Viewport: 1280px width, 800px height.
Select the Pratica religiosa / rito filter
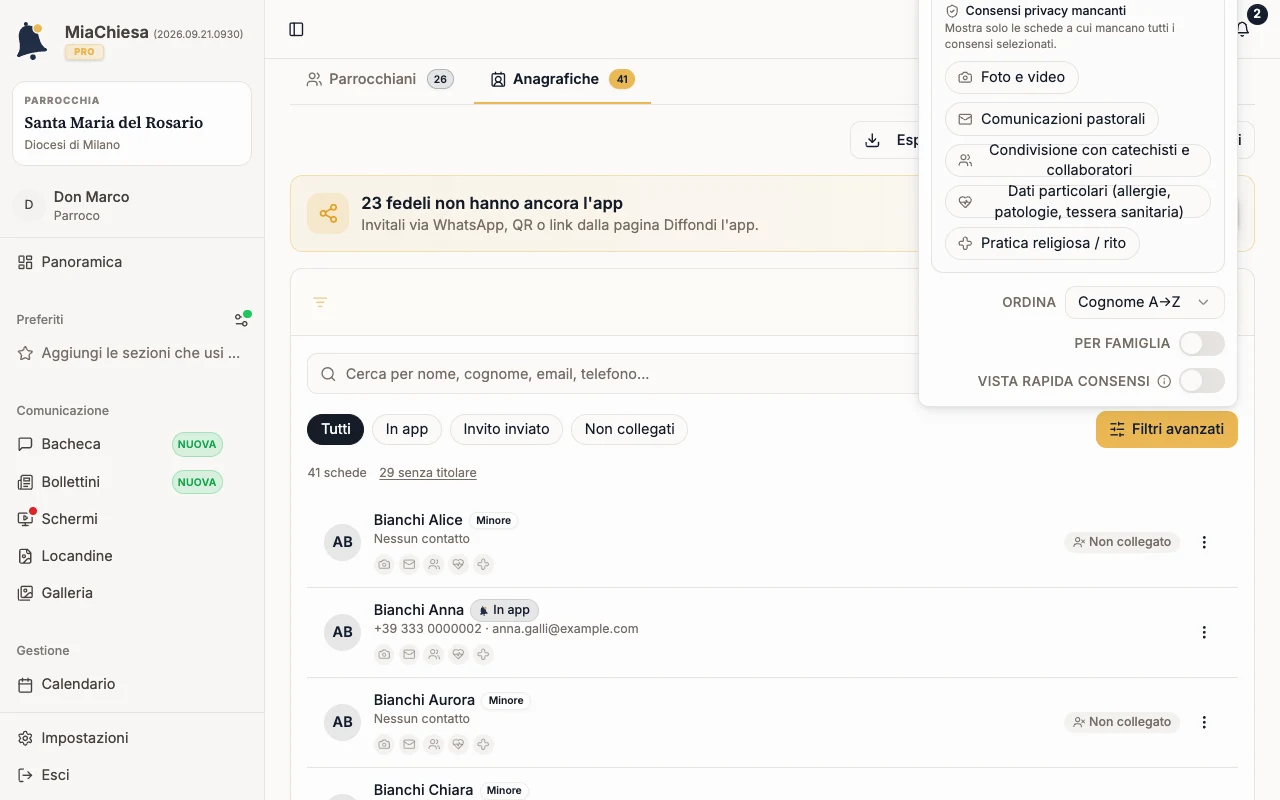coord(1042,243)
